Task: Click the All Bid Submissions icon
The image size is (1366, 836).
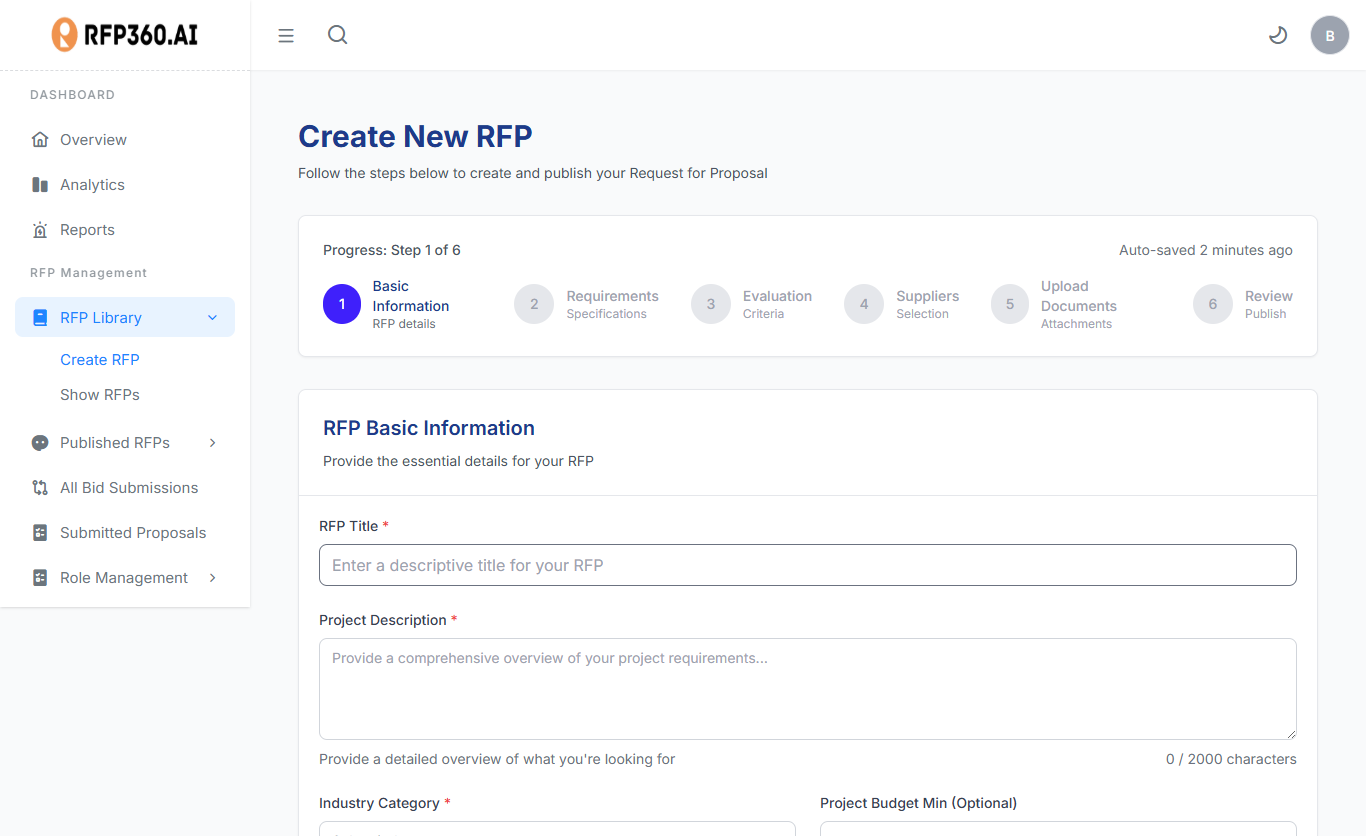Action: 41,487
